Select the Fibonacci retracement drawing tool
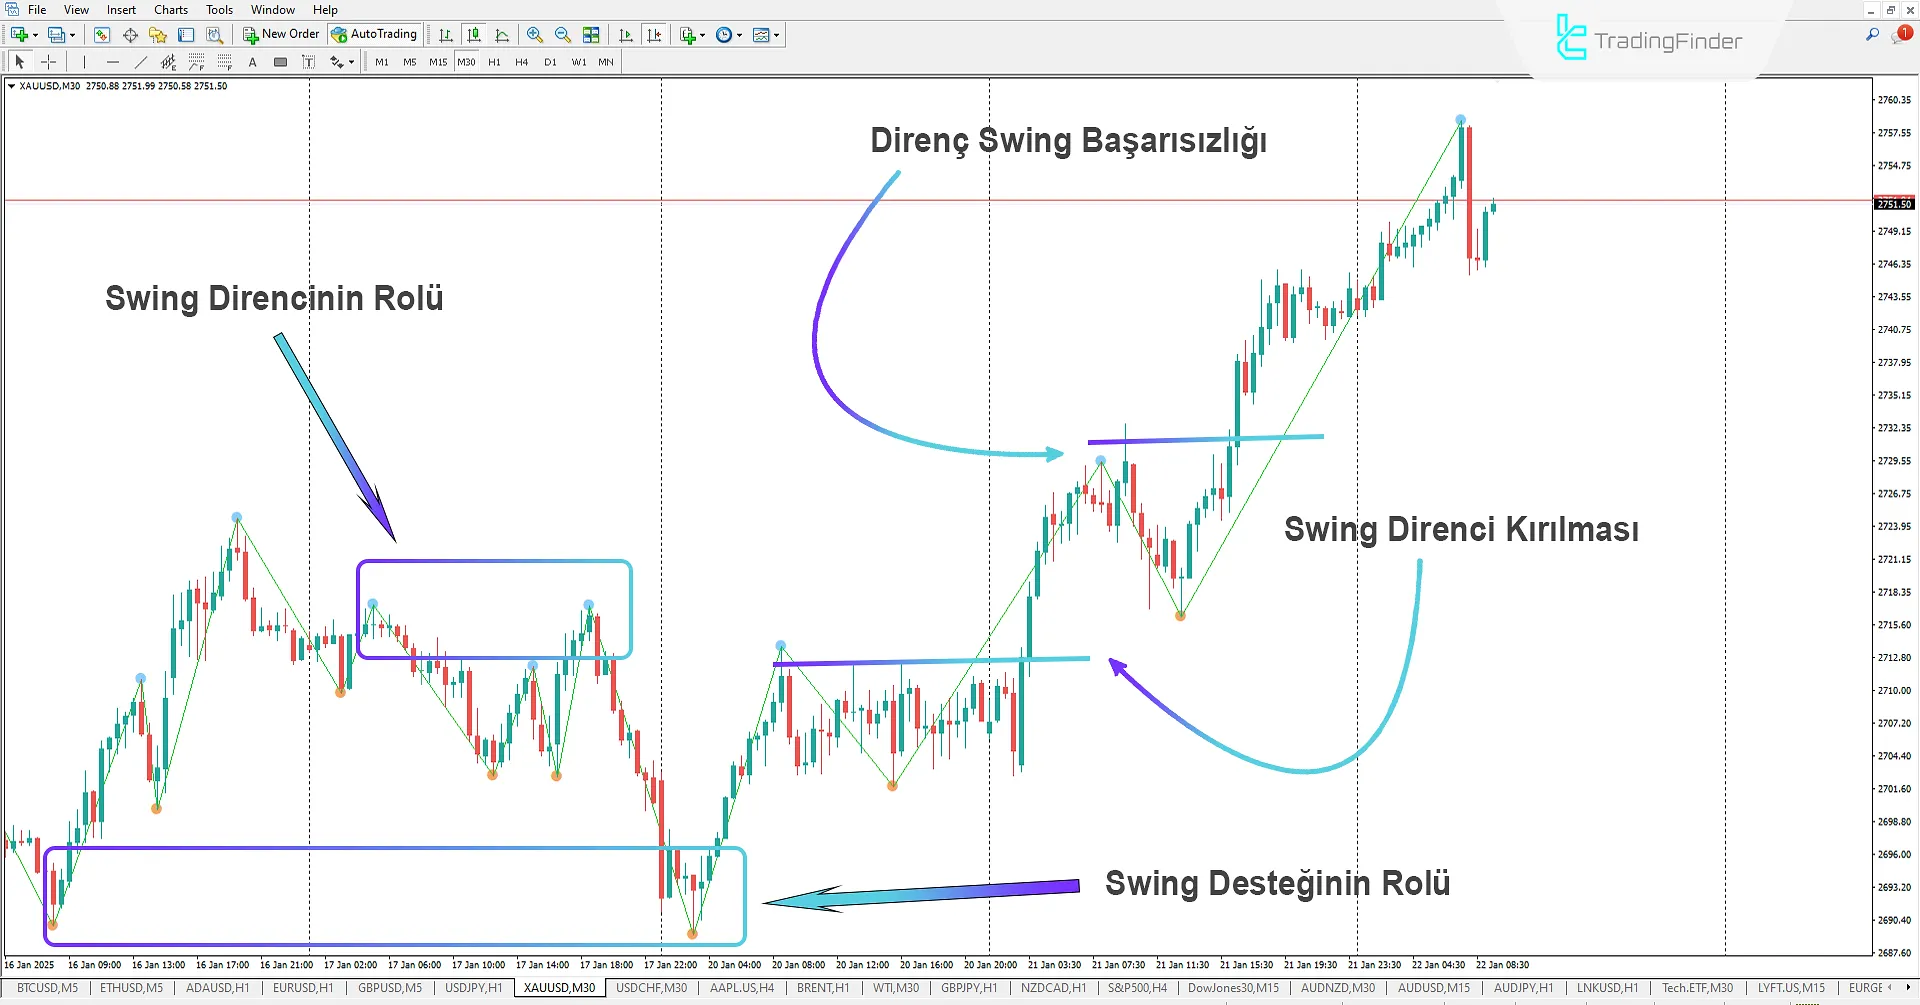The width and height of the screenshot is (1920, 1005). click(224, 61)
